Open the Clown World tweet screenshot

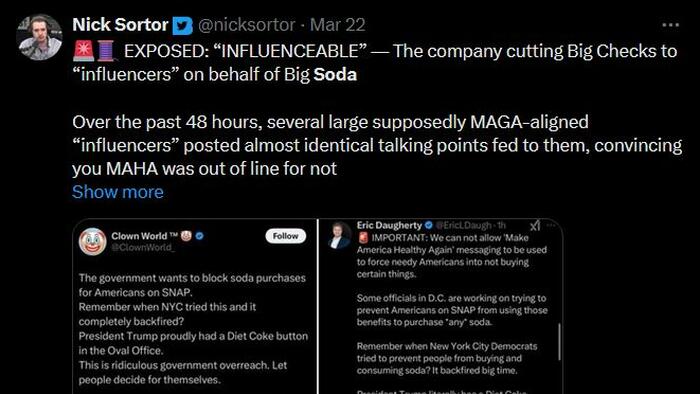pyautogui.click(x=195, y=306)
